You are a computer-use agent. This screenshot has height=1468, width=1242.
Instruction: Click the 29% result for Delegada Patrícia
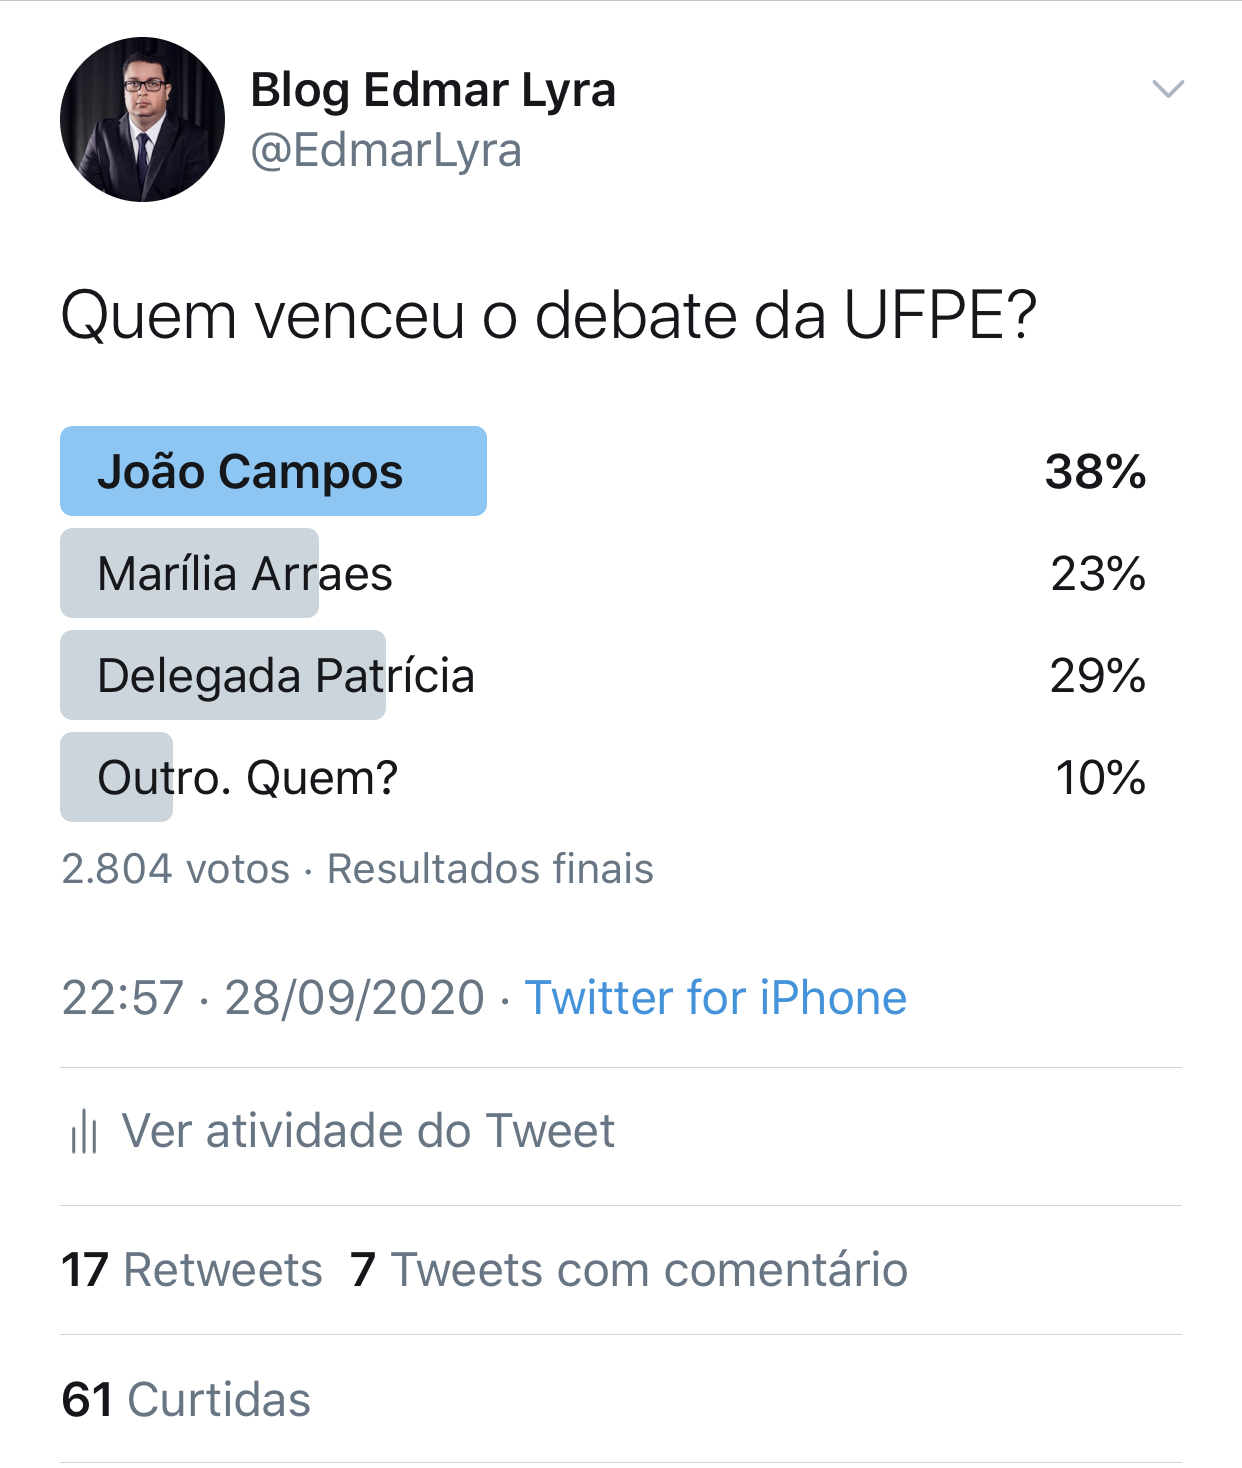(1097, 676)
